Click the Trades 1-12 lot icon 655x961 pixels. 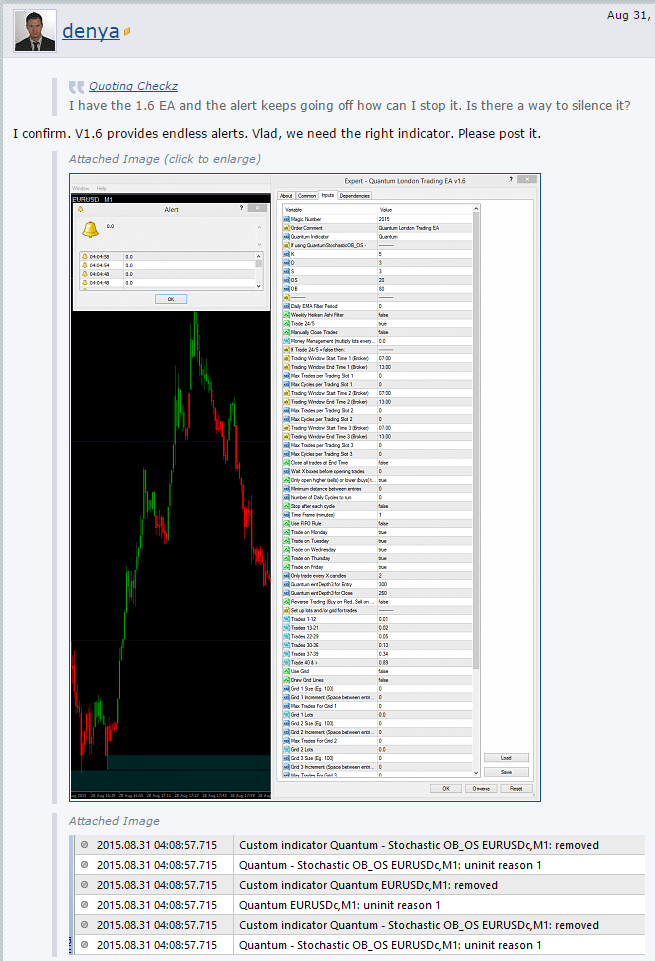click(x=286, y=619)
